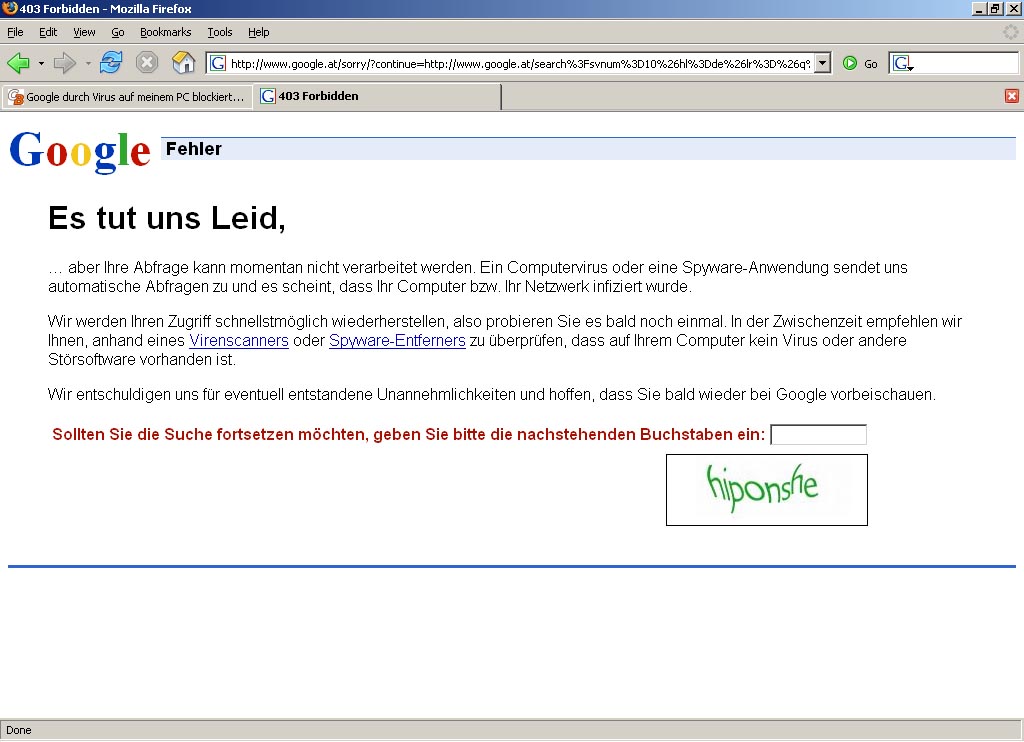Open the Help menu

258,32
